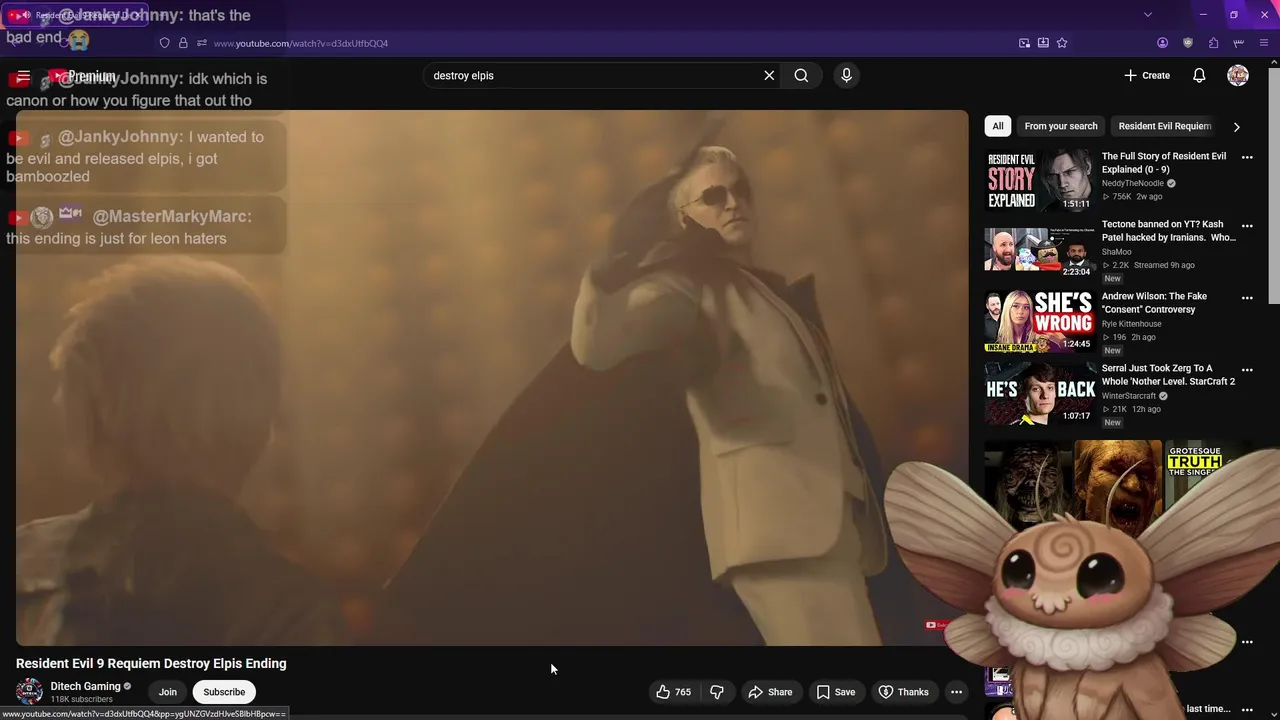Open the browser application menu

(x=1265, y=43)
